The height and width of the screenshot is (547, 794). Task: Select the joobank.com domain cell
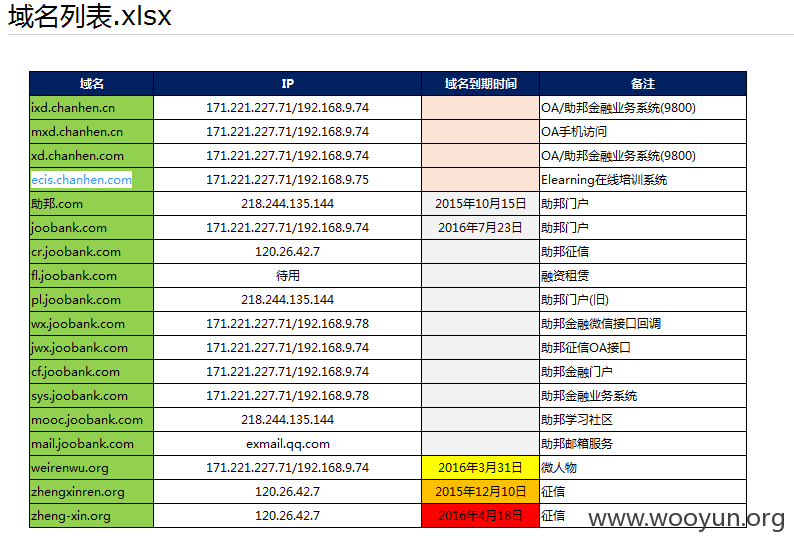tap(92, 227)
